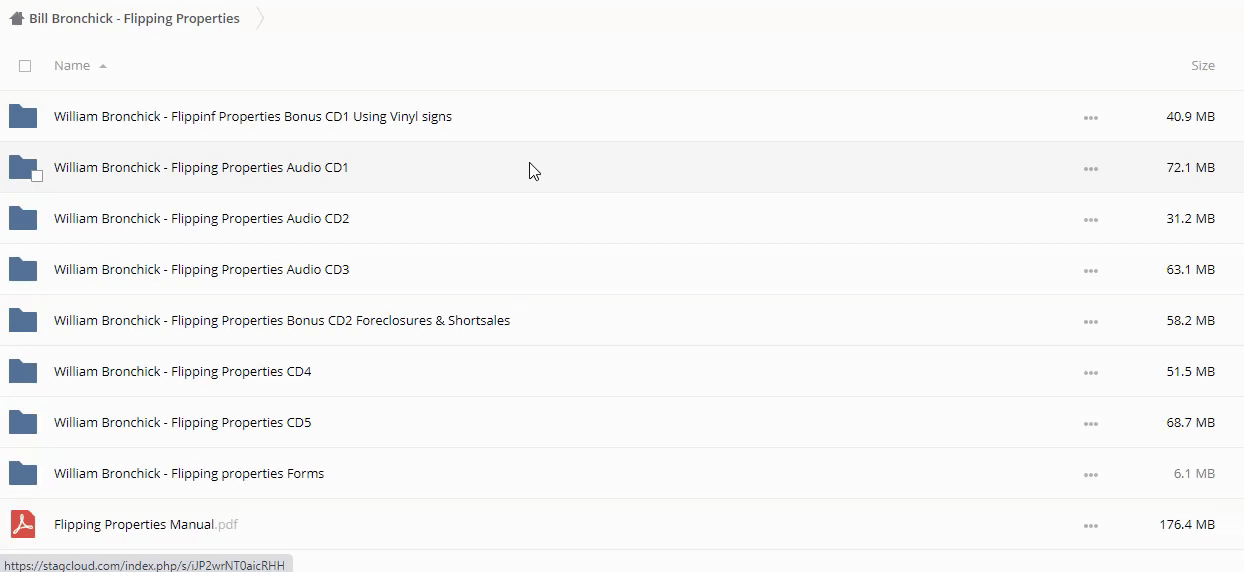Image resolution: width=1244 pixels, height=572 pixels.
Task: Open Bonus CD2 Foreclosures & Shortsales folder
Action: coord(282,321)
